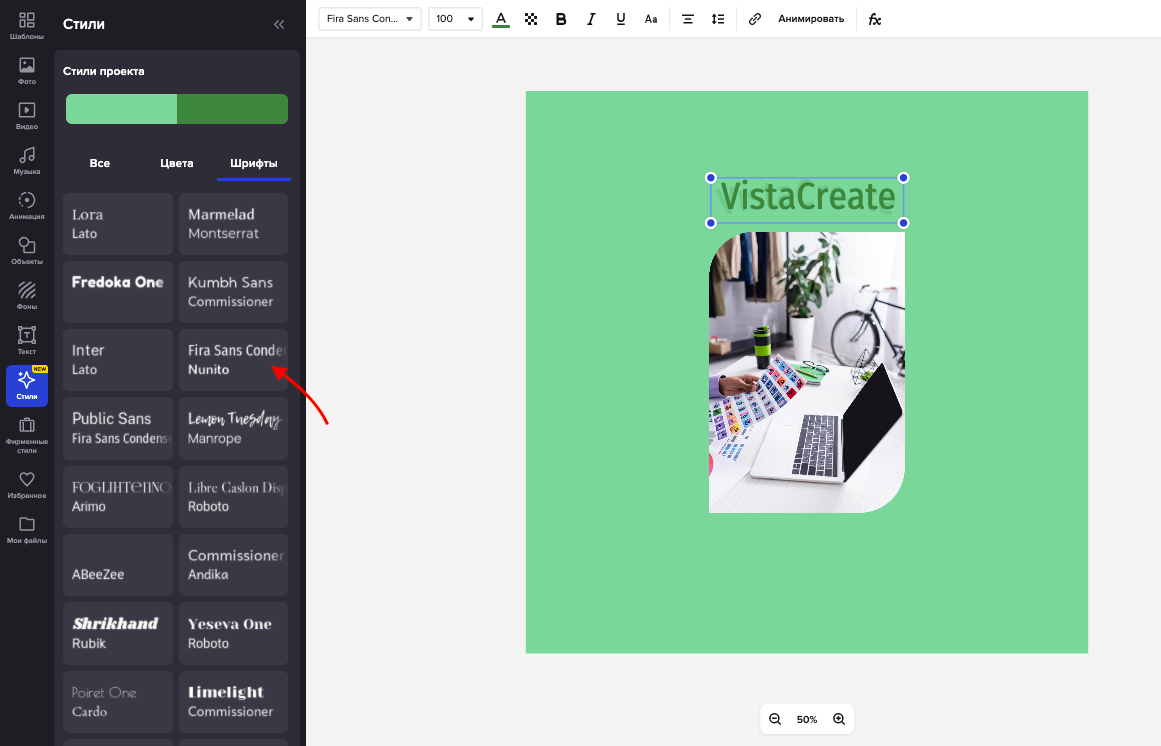The height and width of the screenshot is (746, 1161).
Task: Apply the ABeeZee font style
Action: [x=118, y=565]
